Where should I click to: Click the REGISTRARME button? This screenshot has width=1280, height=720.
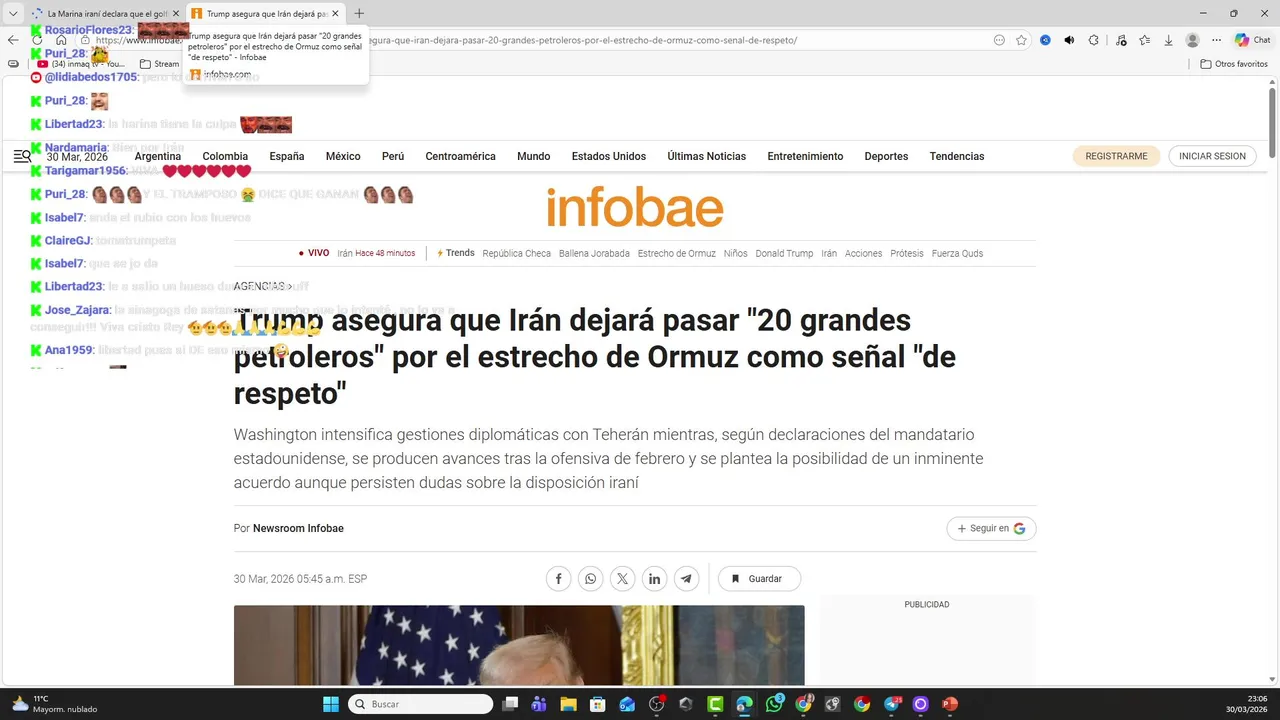click(1116, 156)
